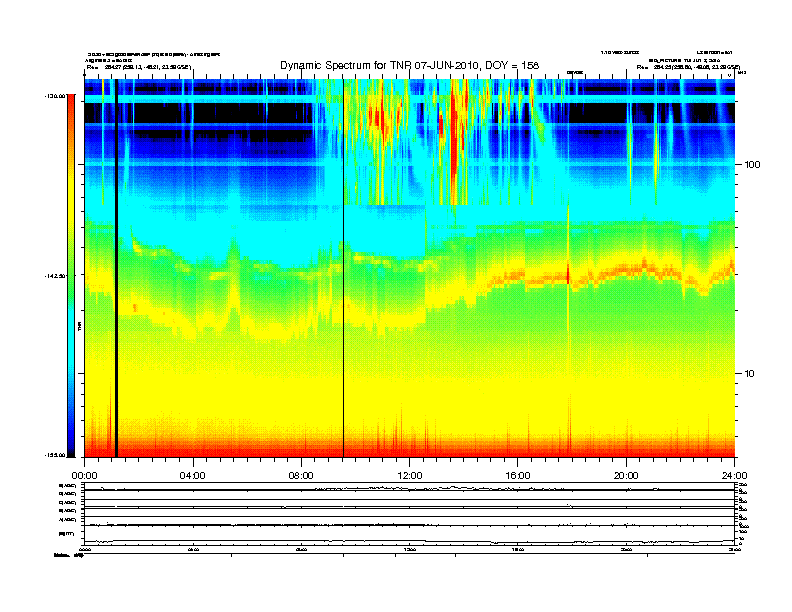Click the 04:00 time axis label
The image size is (792, 612).
(x=193, y=476)
